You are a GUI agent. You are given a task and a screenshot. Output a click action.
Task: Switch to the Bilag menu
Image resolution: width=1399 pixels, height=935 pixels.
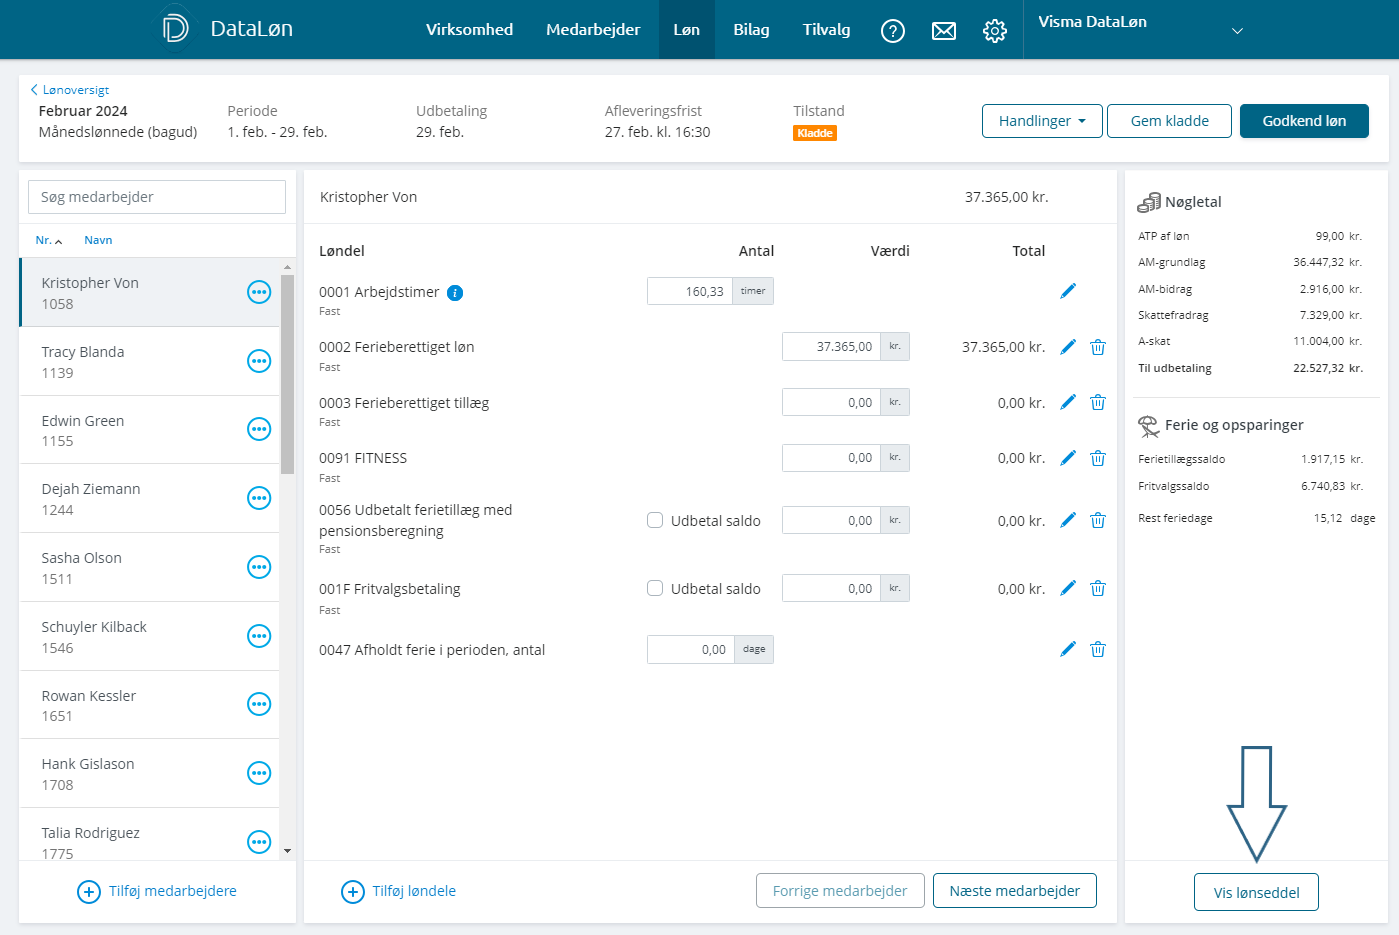click(x=751, y=30)
